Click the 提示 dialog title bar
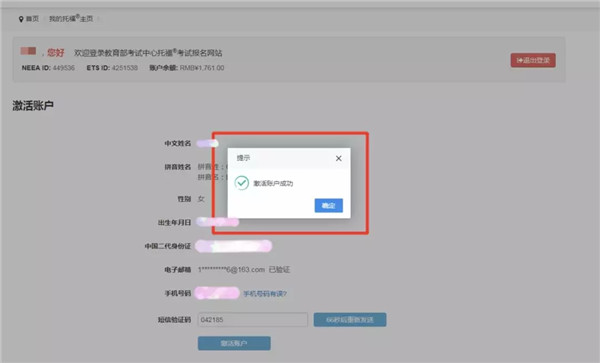Viewport: 600px width, 363px height. coord(289,158)
